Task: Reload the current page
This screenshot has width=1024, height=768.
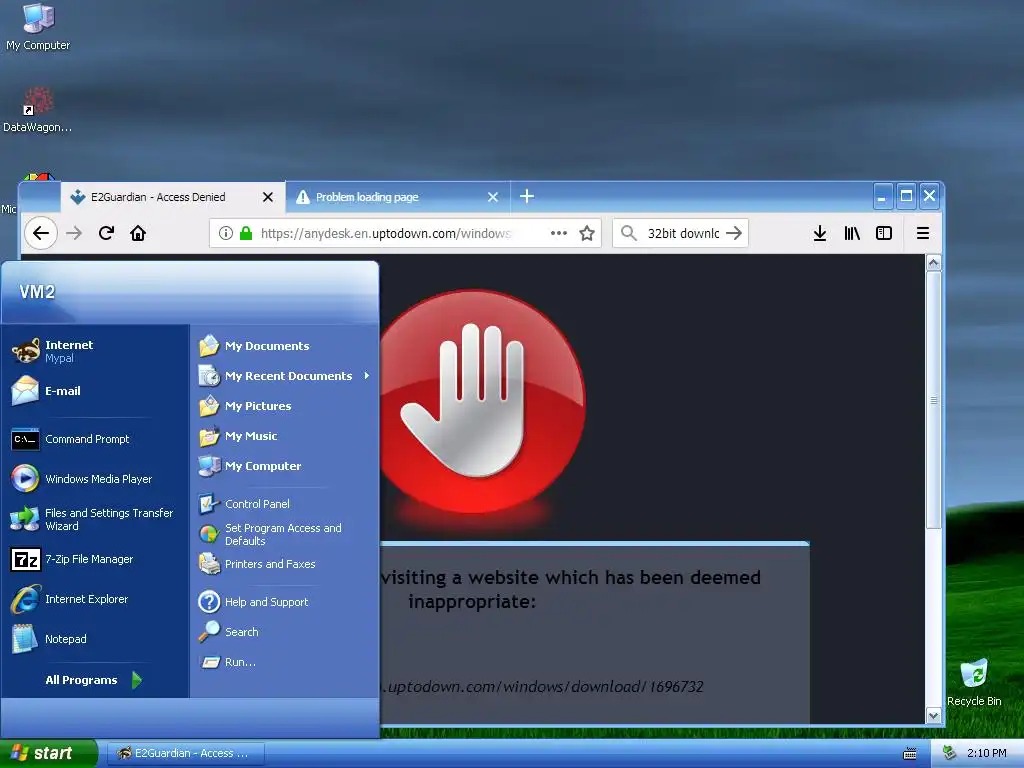Action: click(106, 233)
